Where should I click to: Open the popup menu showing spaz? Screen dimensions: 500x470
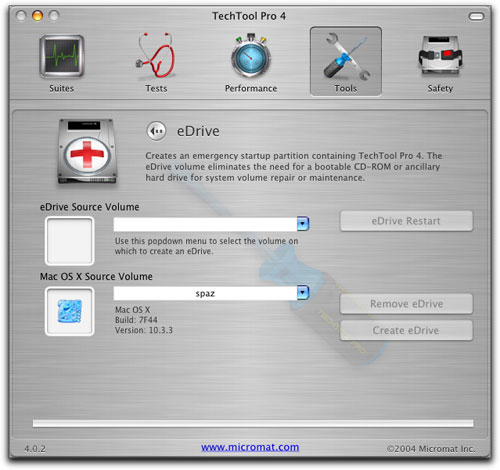click(211, 293)
